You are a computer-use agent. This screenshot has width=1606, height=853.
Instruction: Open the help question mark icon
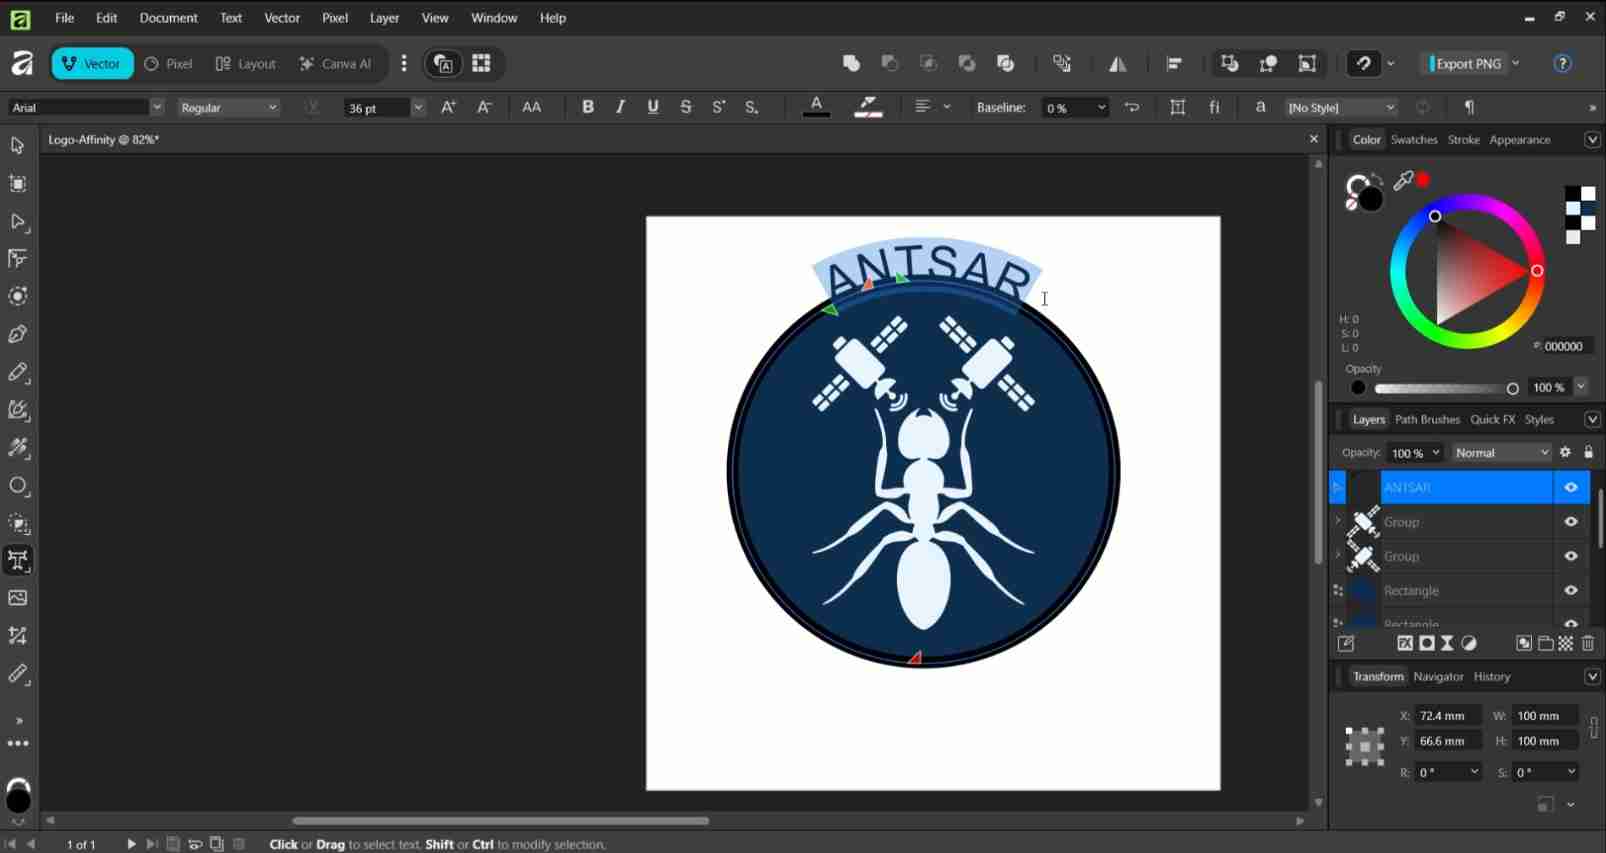tap(1562, 63)
